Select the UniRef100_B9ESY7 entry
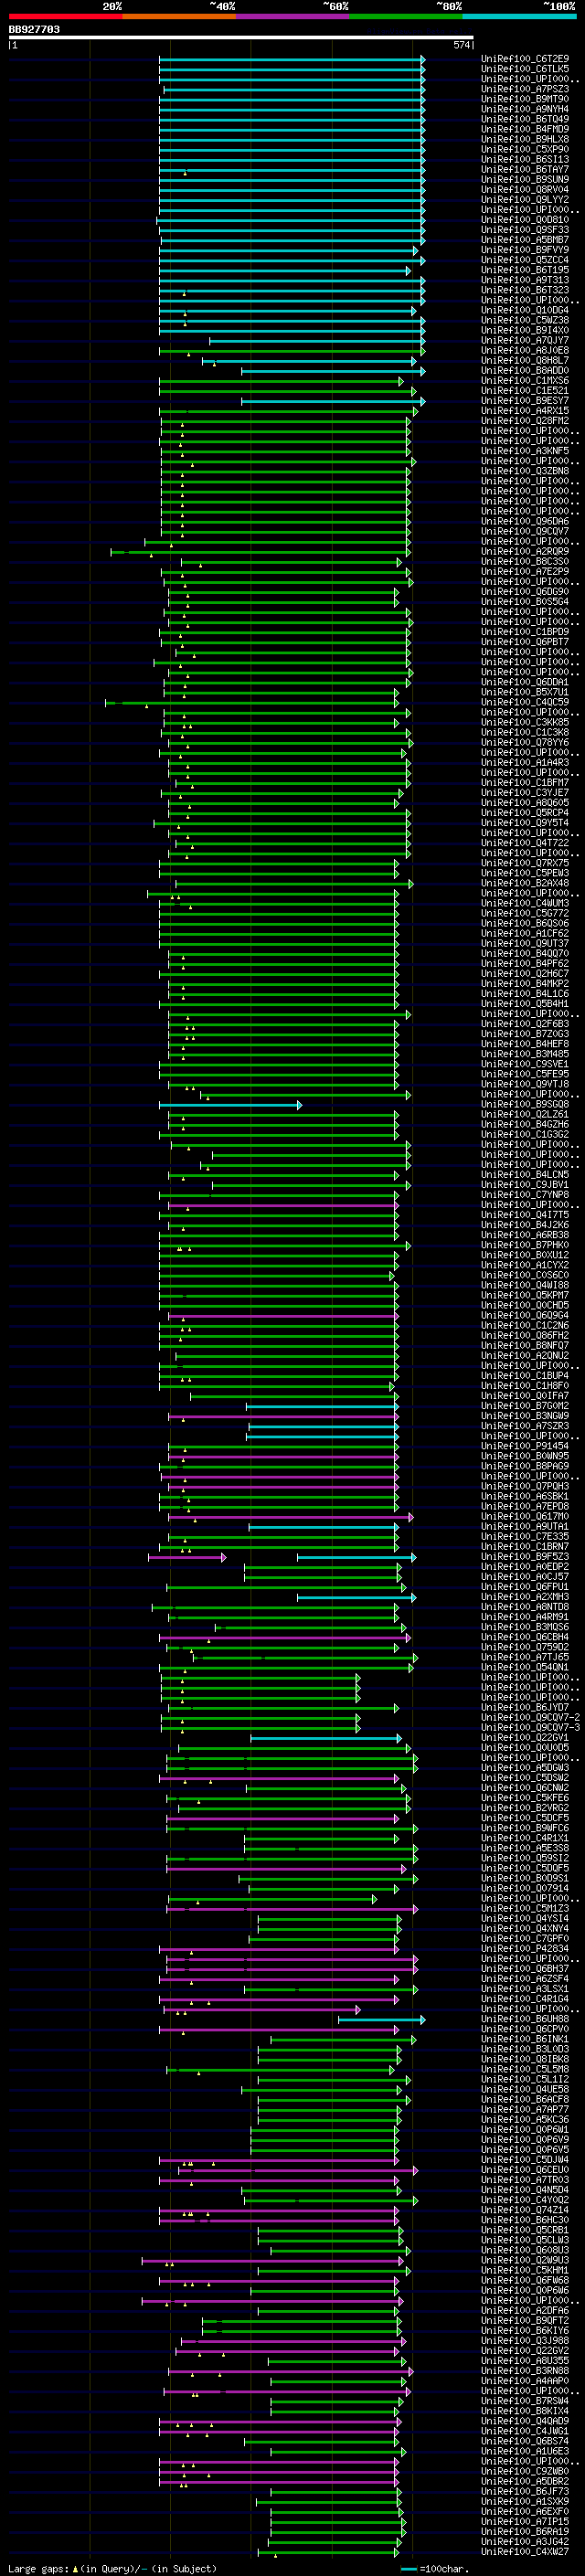Image resolution: width=585 pixels, height=2576 pixels. point(525,401)
